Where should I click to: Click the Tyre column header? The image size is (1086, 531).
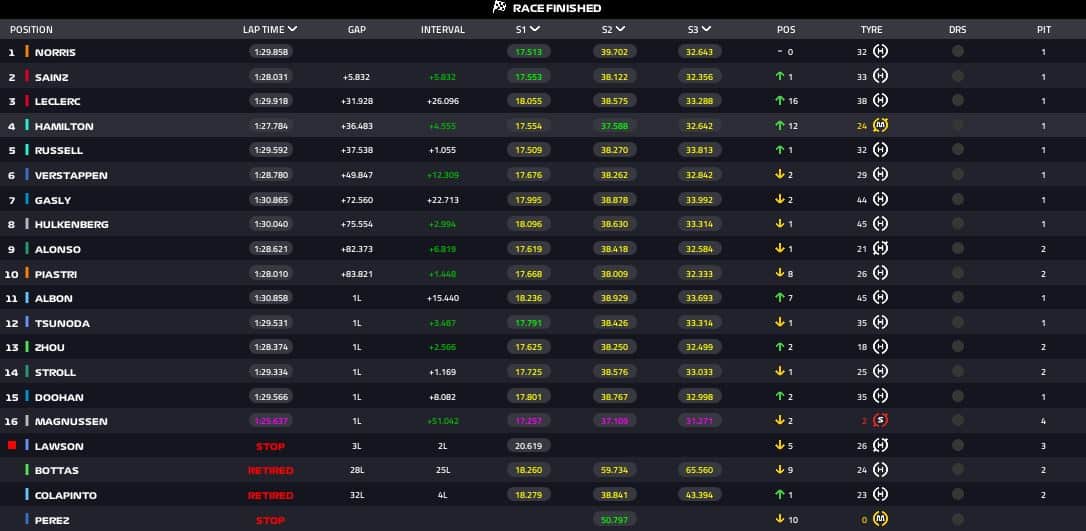click(x=871, y=30)
